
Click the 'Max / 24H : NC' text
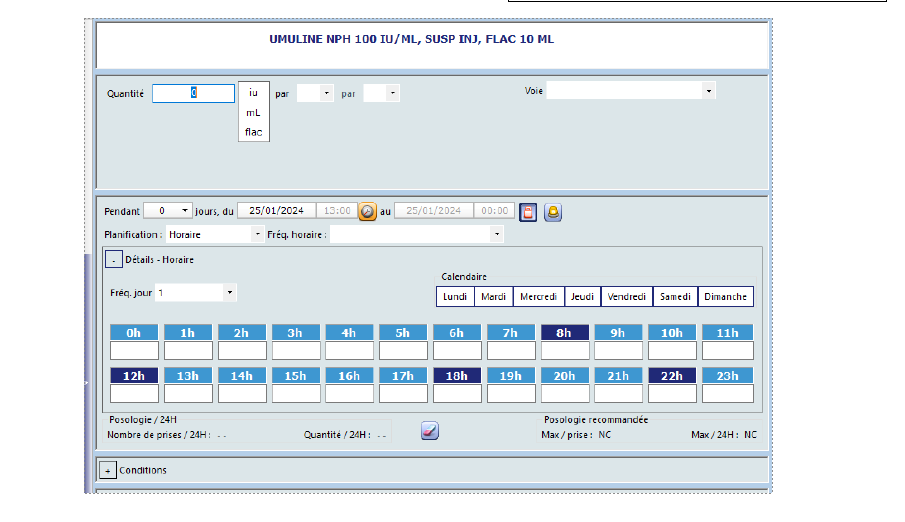(x=724, y=435)
